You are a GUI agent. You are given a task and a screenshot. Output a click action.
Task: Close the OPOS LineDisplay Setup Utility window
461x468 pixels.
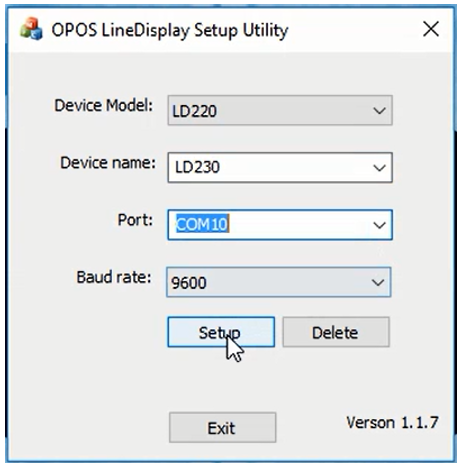coord(431,29)
